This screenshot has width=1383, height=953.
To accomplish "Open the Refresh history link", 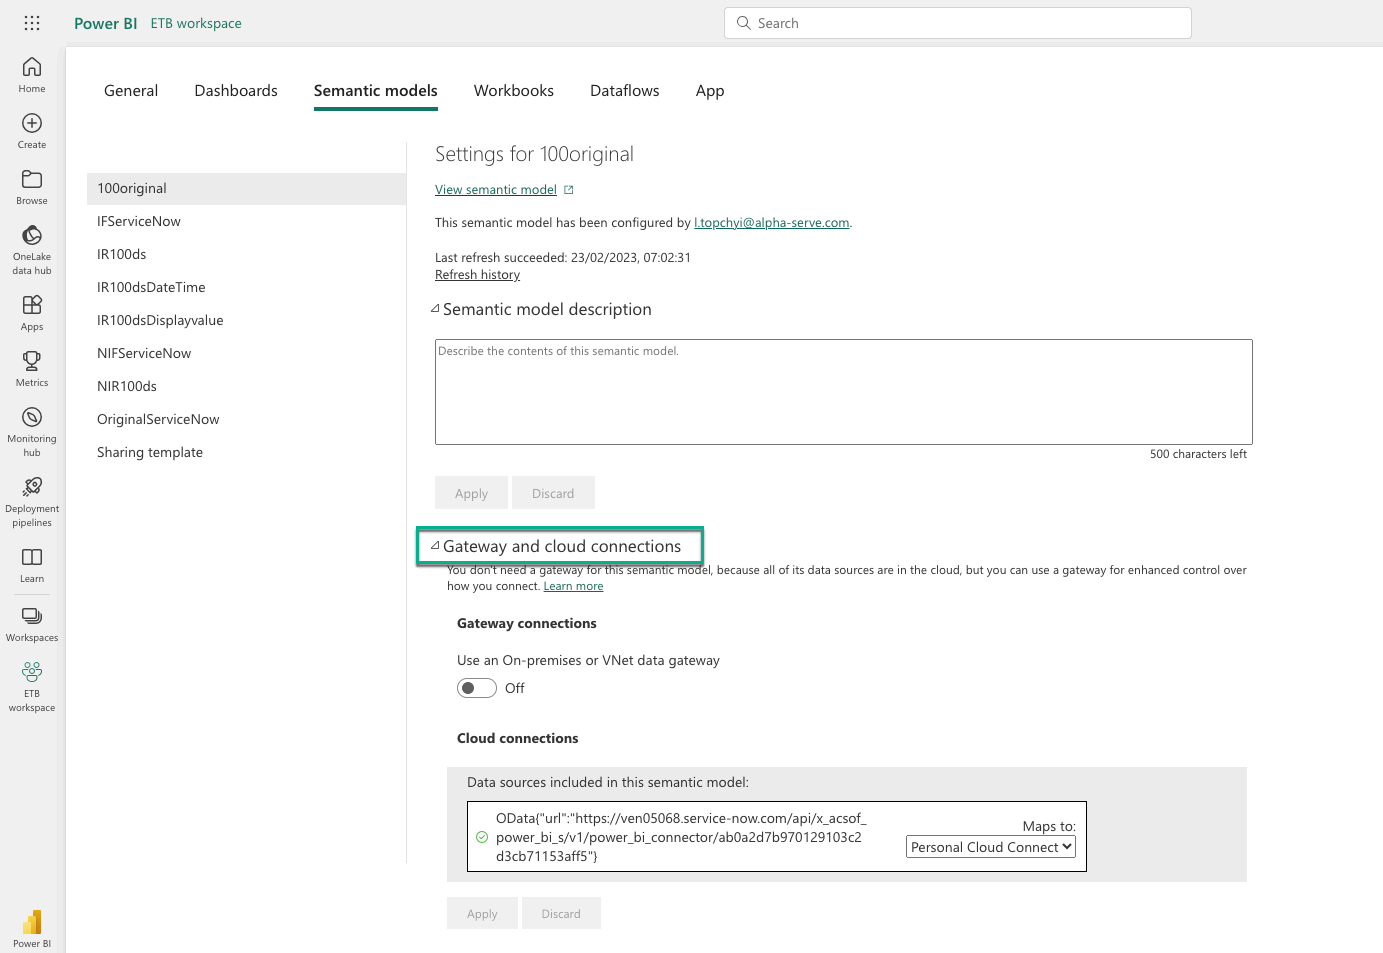I will click(477, 275).
